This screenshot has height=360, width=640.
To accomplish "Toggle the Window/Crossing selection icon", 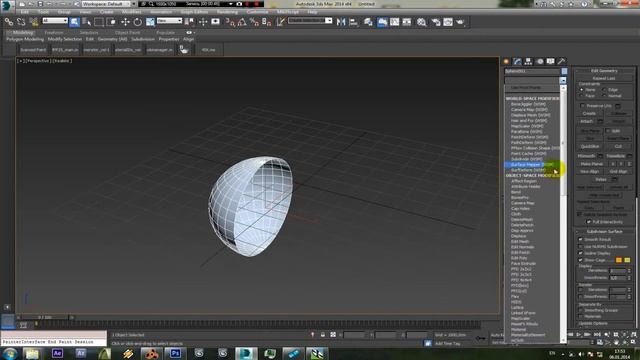I will 111,22.
